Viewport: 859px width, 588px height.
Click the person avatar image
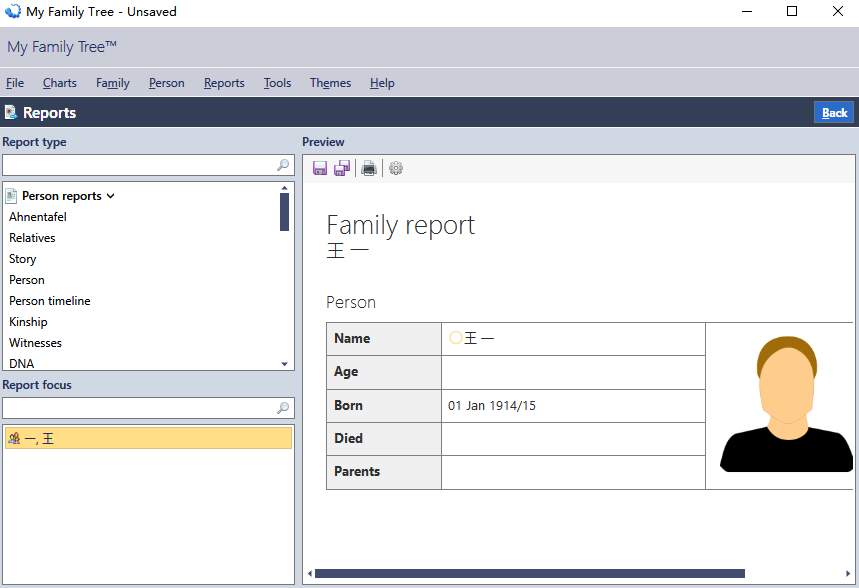pos(787,404)
